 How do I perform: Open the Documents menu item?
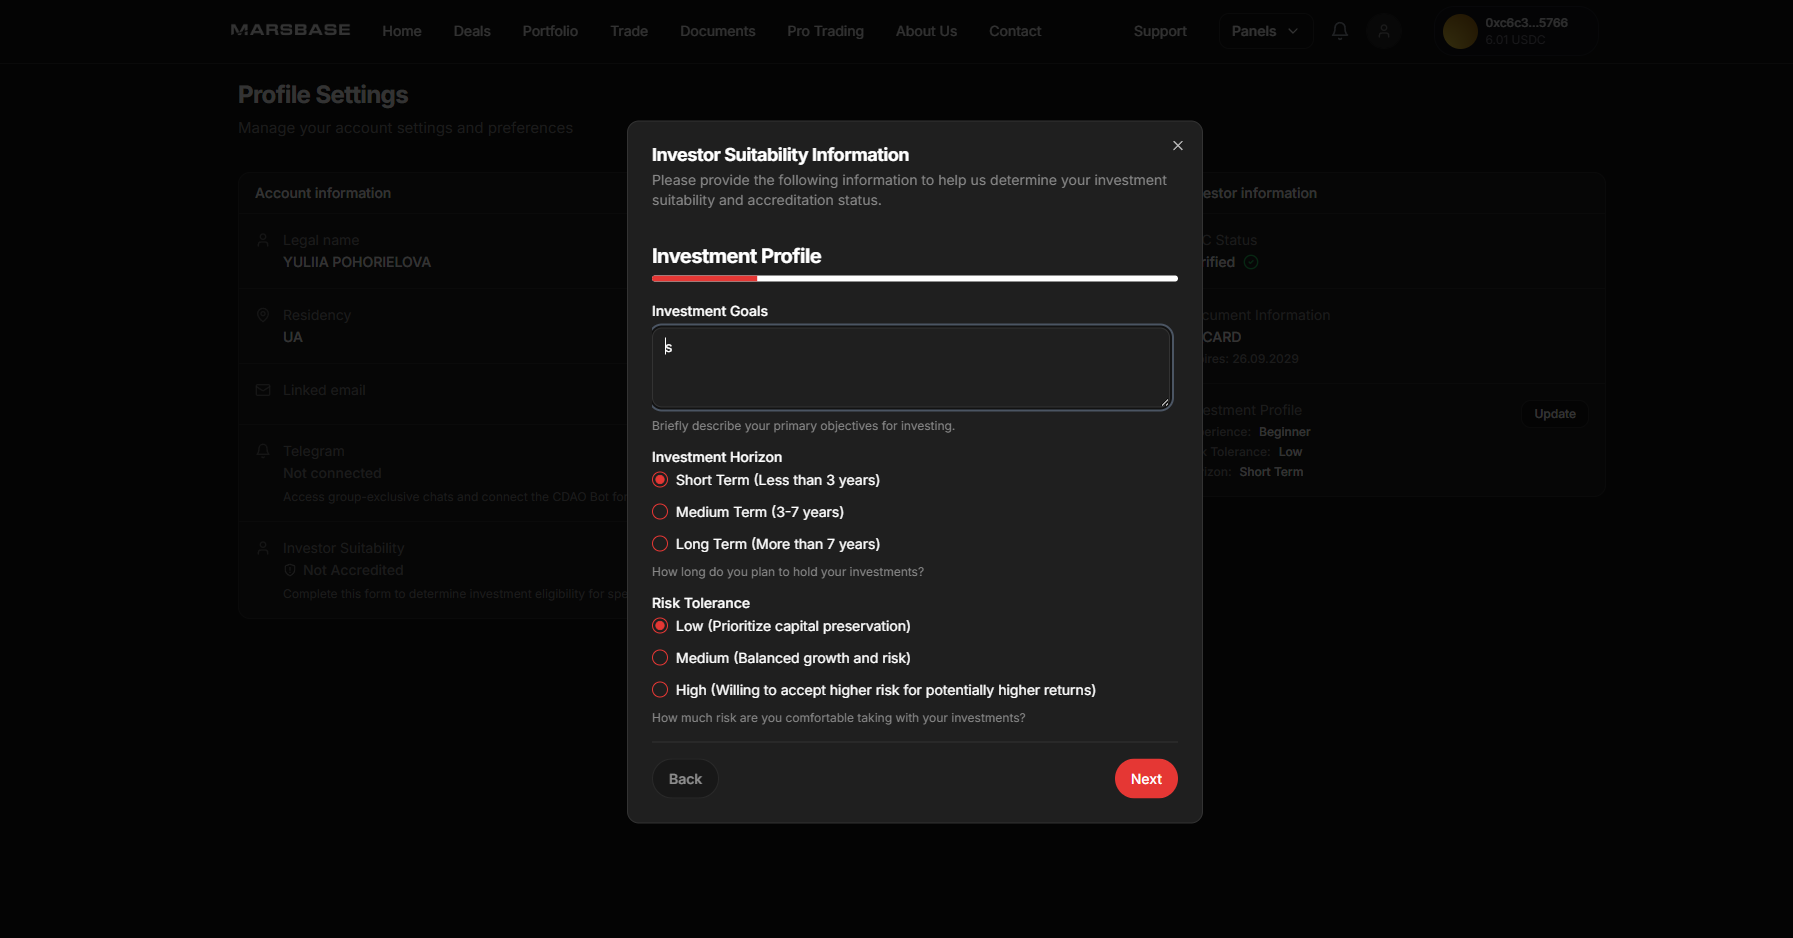(x=717, y=31)
